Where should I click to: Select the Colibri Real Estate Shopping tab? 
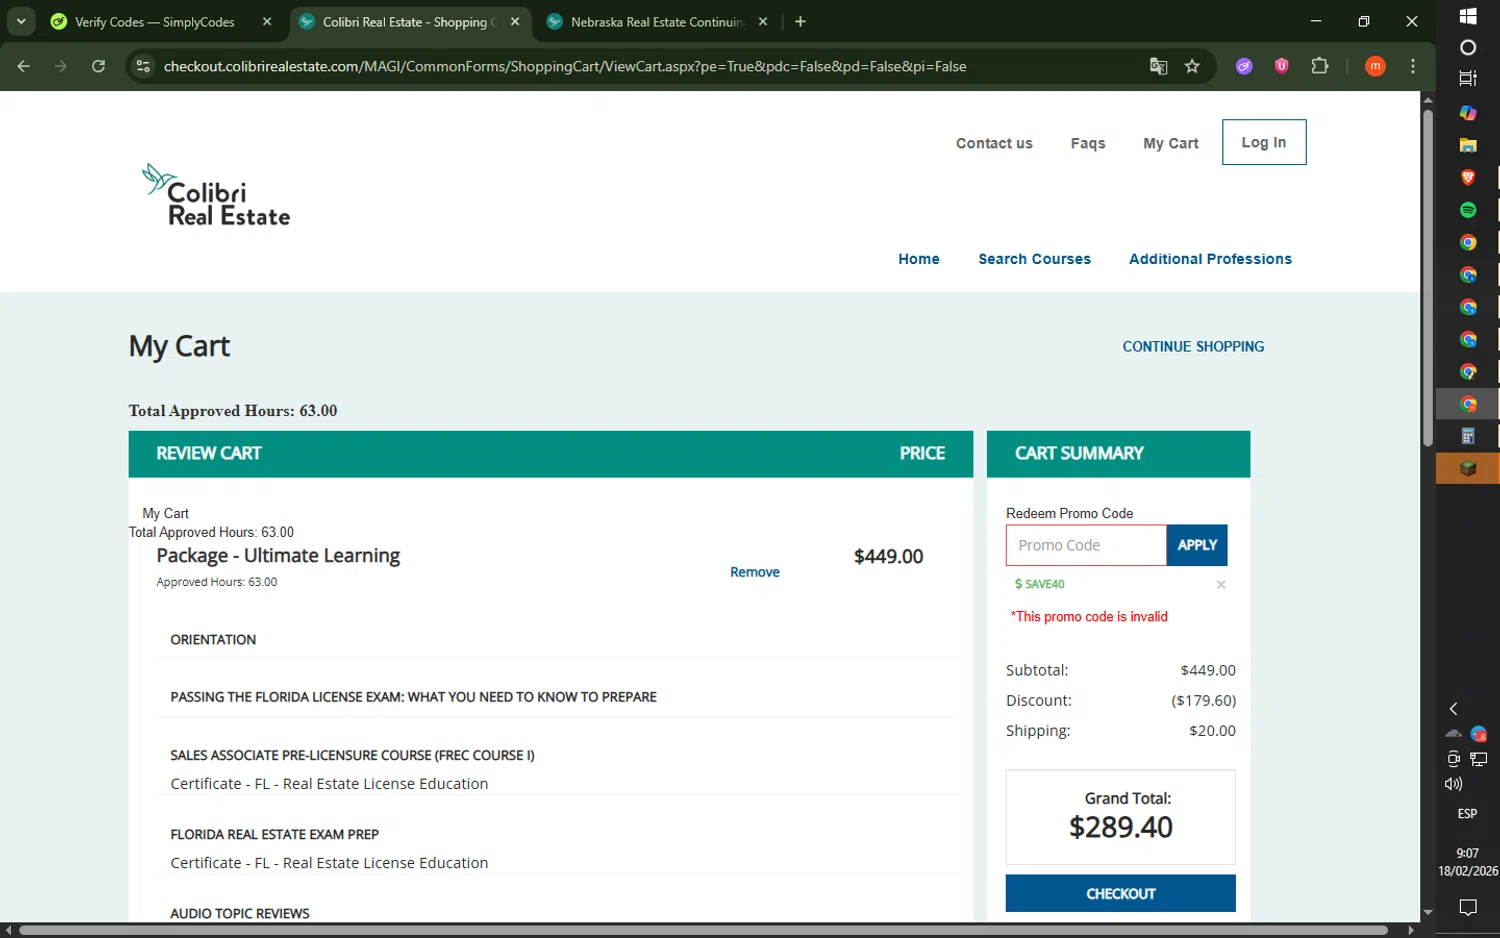(x=409, y=21)
